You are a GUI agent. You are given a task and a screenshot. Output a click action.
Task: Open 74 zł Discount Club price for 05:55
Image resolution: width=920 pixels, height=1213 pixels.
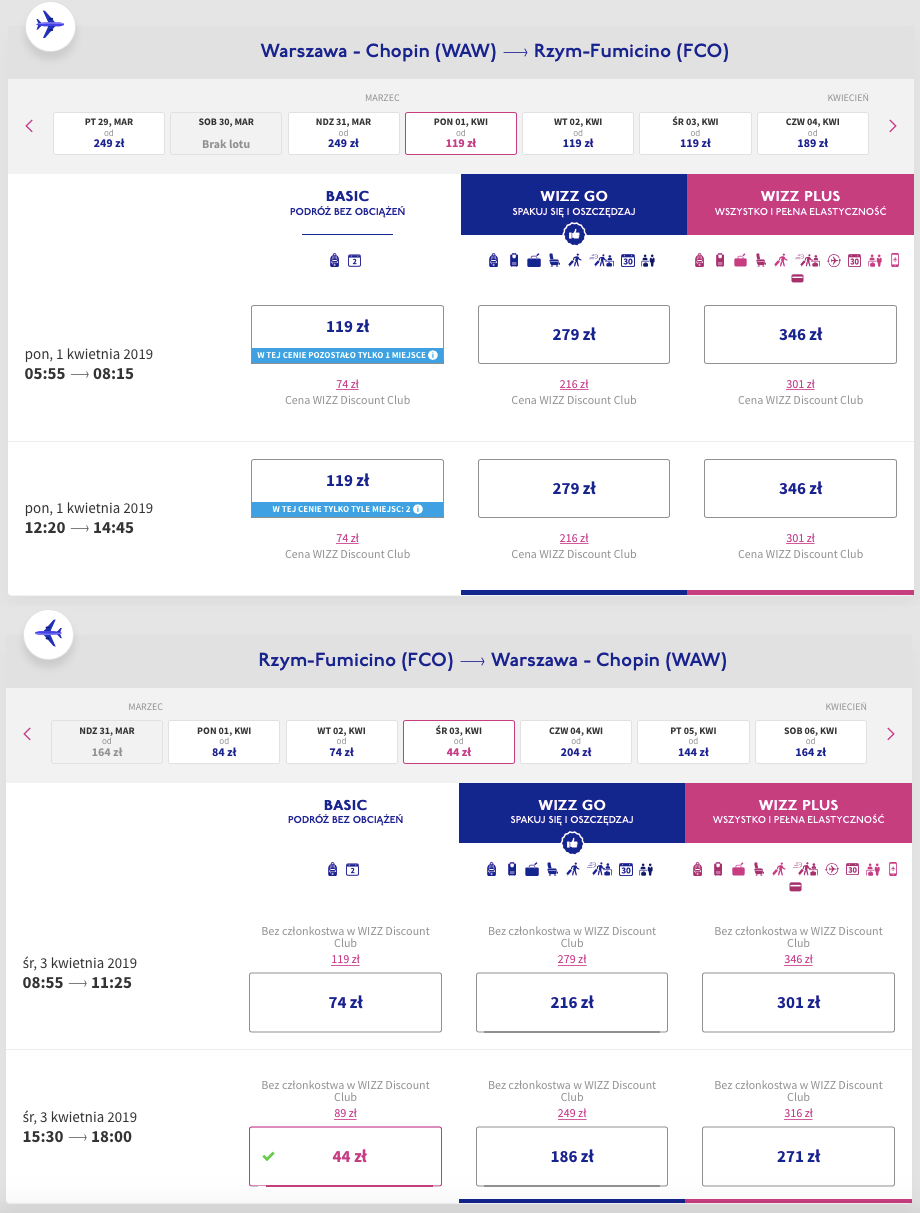347,384
